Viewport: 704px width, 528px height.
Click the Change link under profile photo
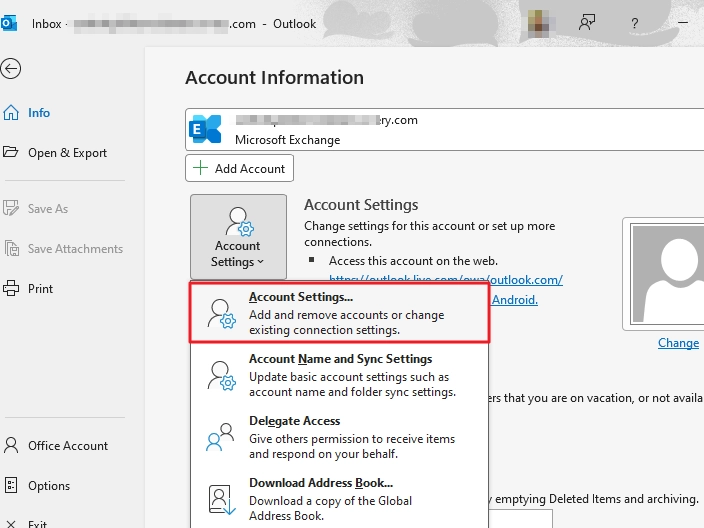click(x=678, y=343)
